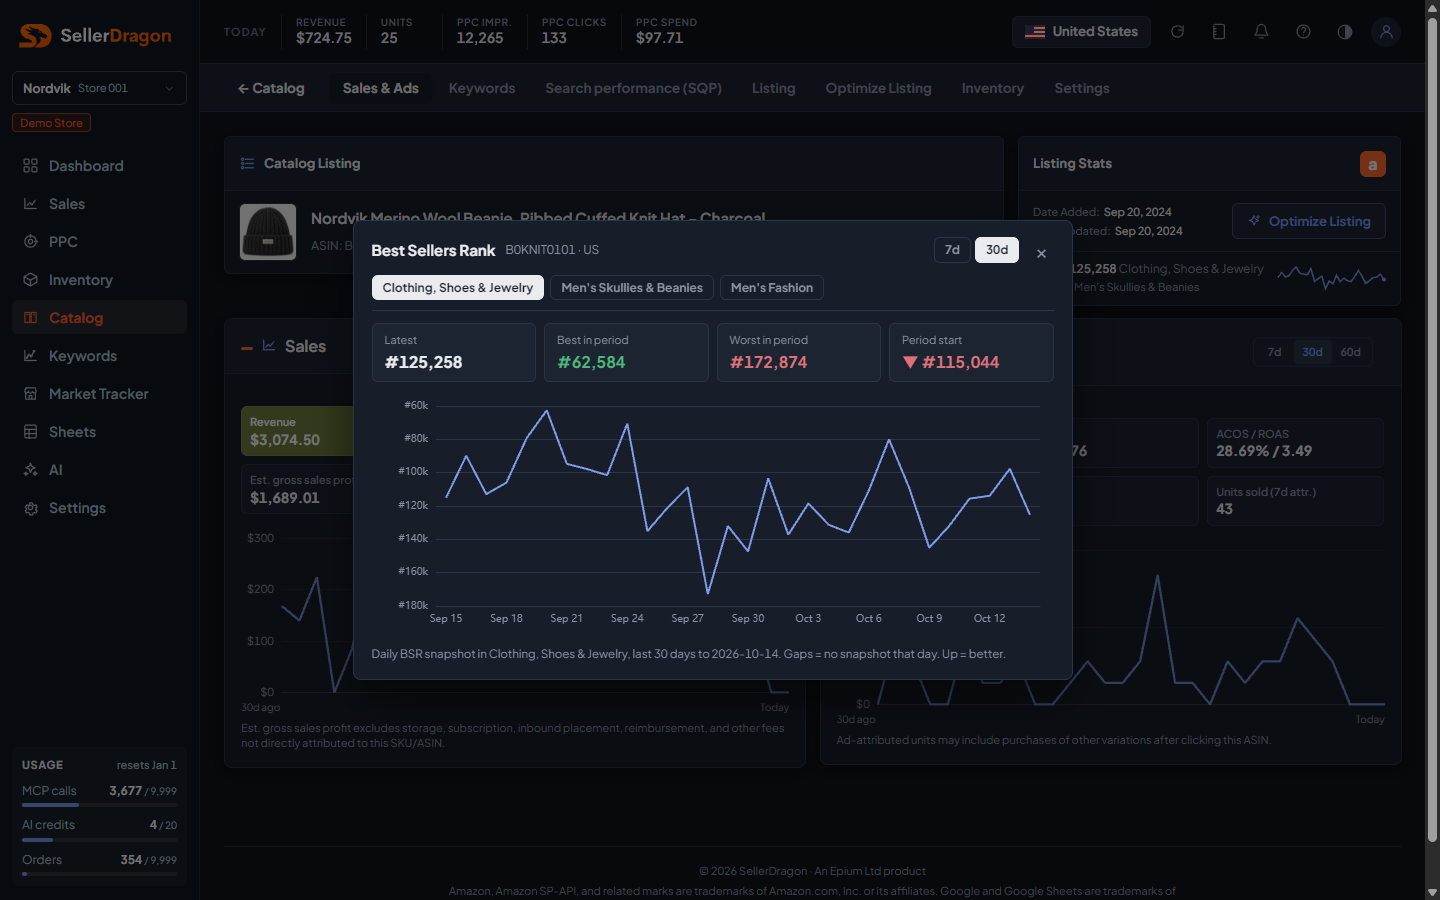Click the page vertical scrollbar
The height and width of the screenshot is (900, 1440).
pyautogui.click(x=1432, y=430)
